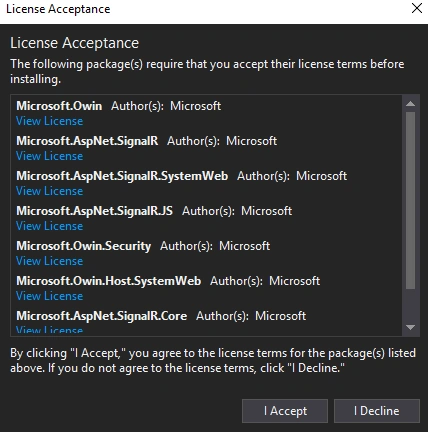The image size is (428, 432).
Task: Click the scrollbar down arrow
Action: coord(410,327)
